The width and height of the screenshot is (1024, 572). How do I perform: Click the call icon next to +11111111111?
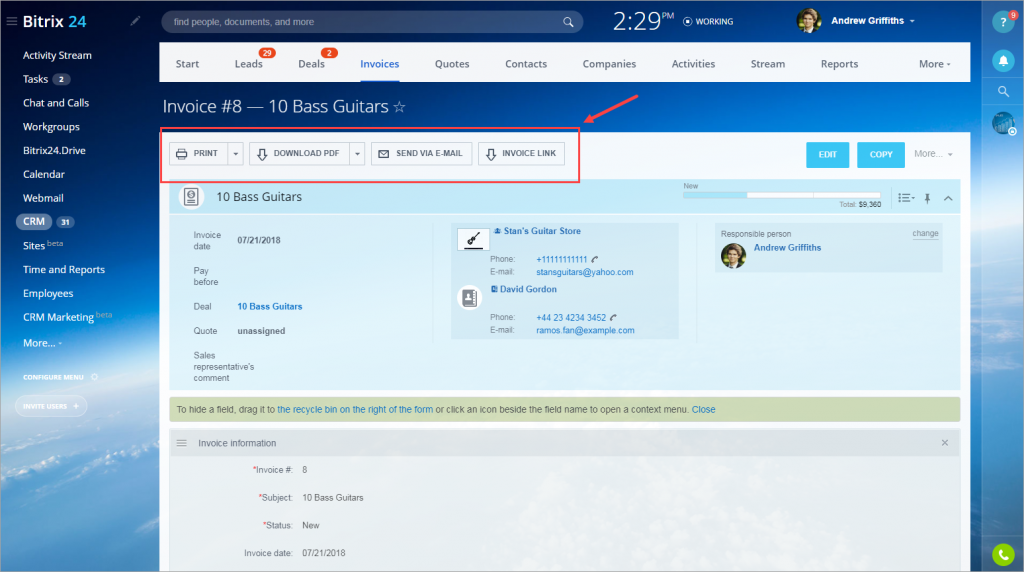tap(595, 259)
